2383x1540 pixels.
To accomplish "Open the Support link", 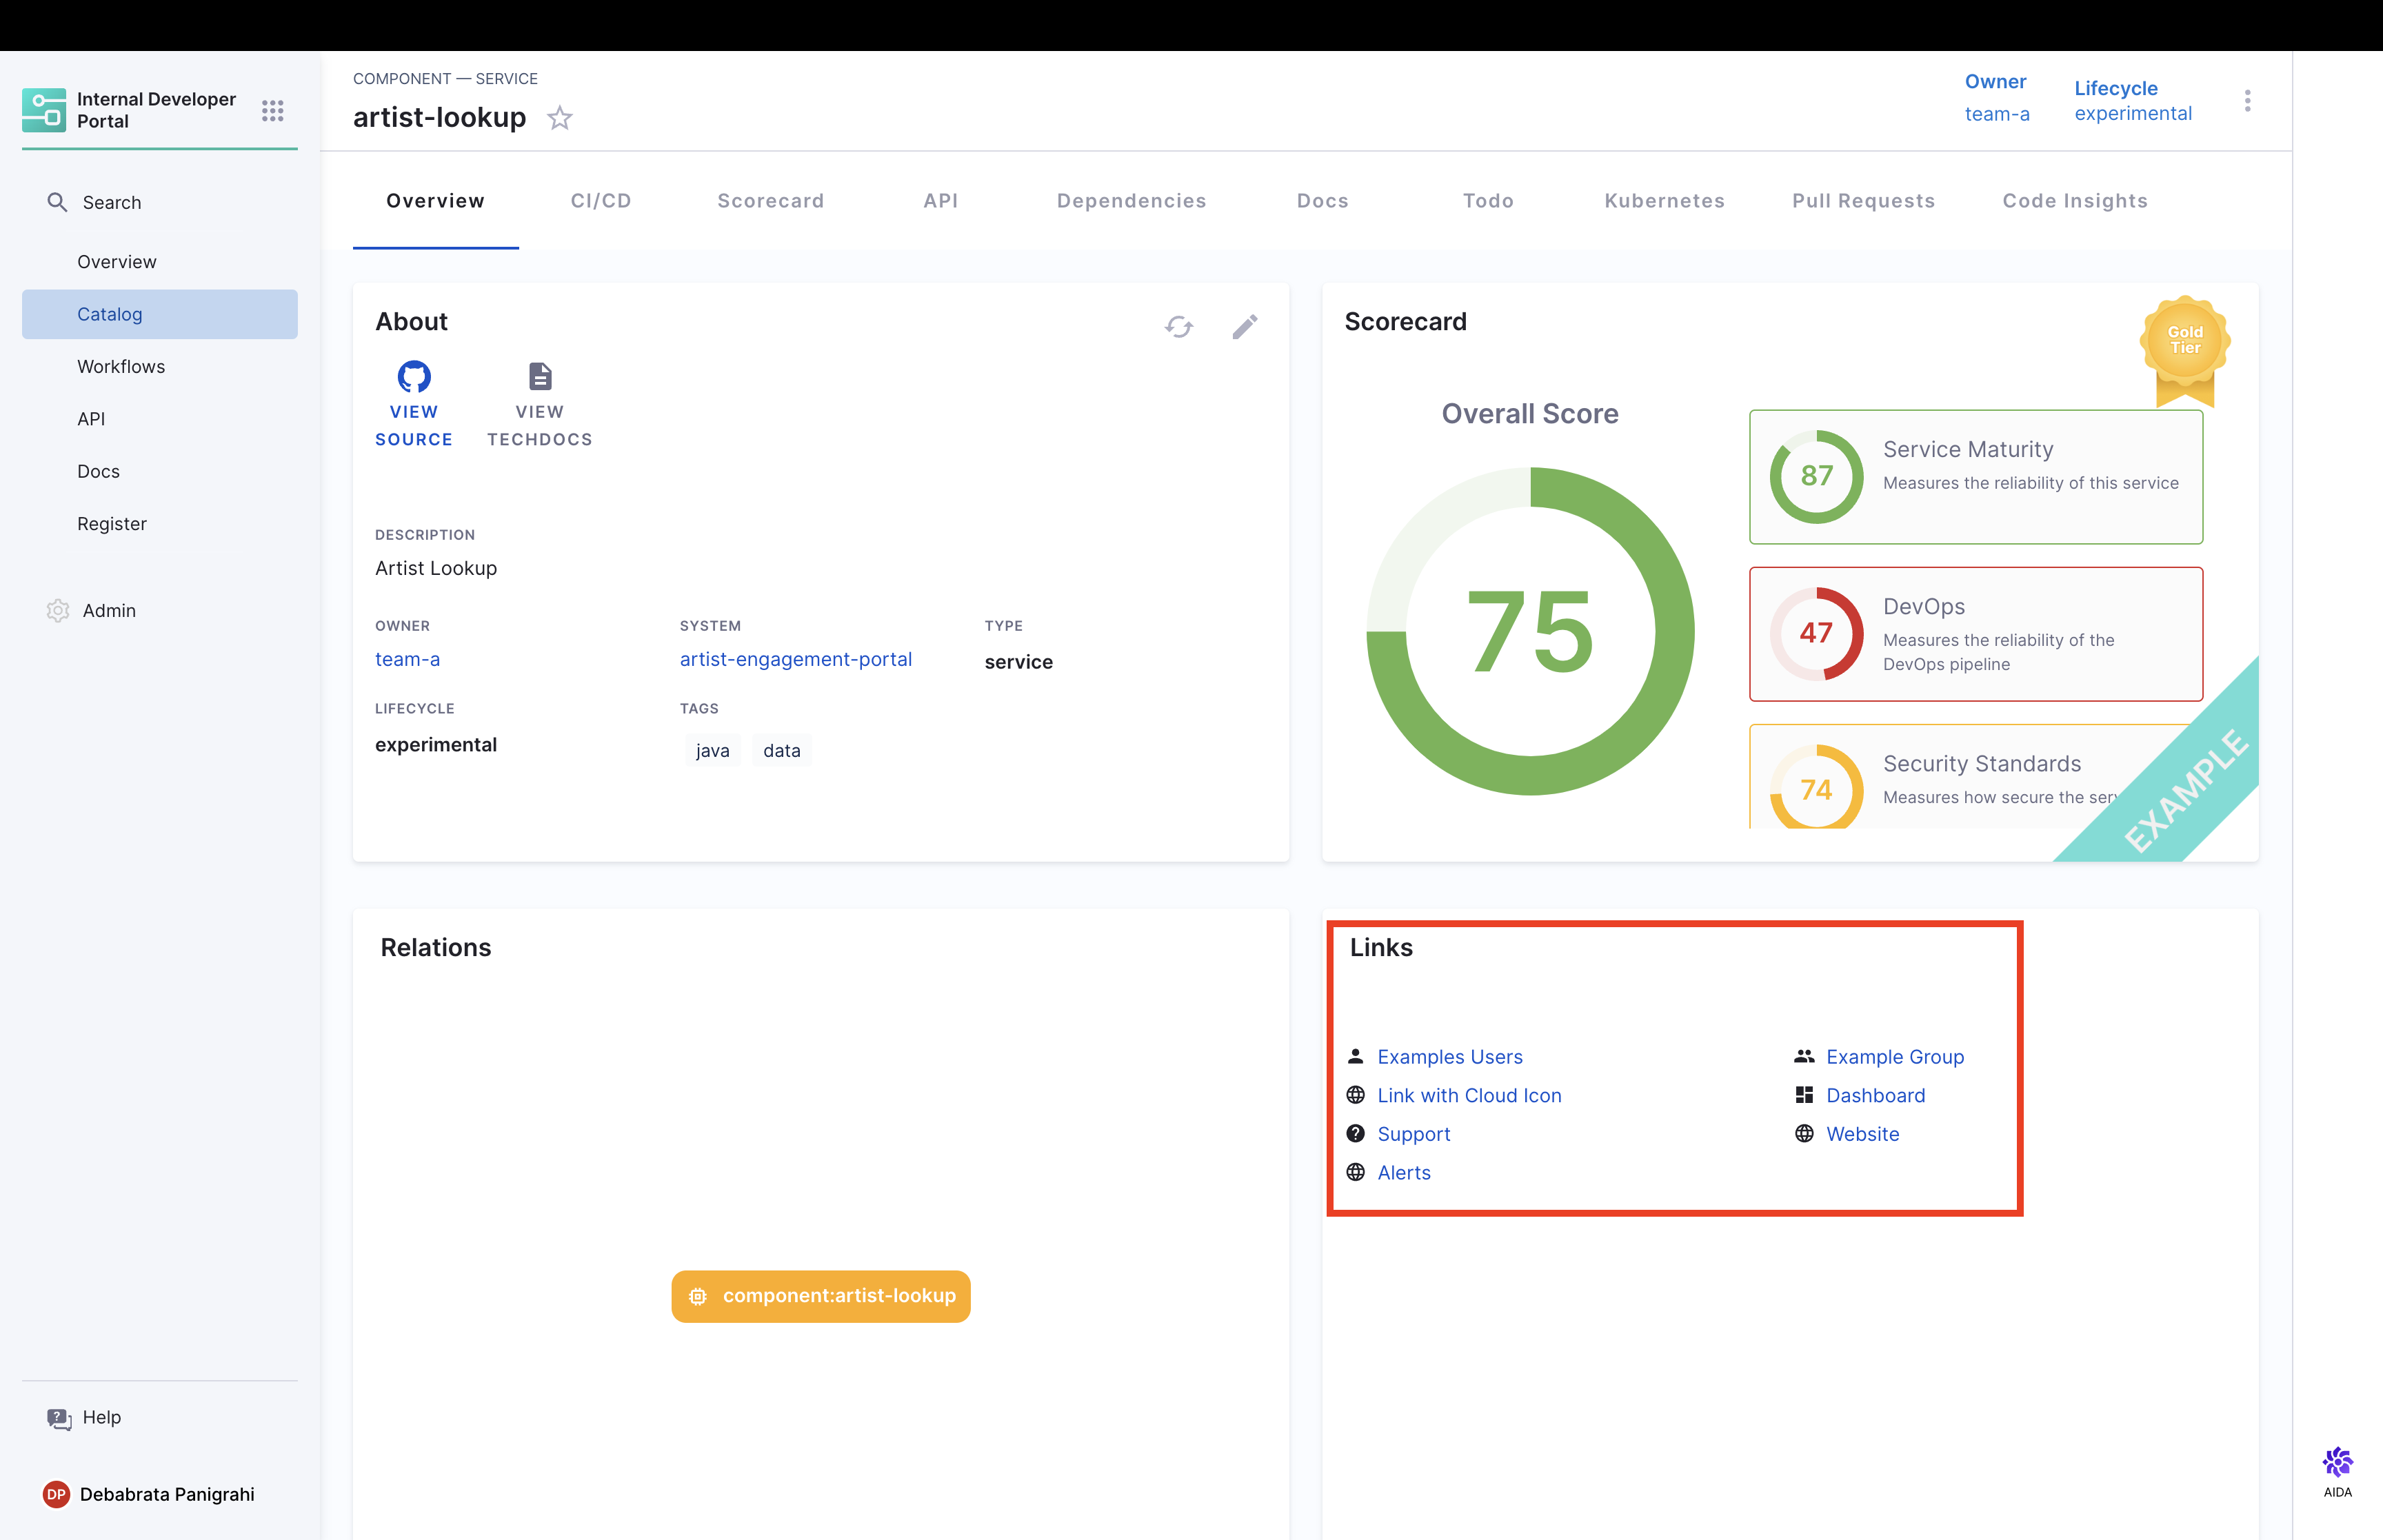I will coord(1413,1134).
